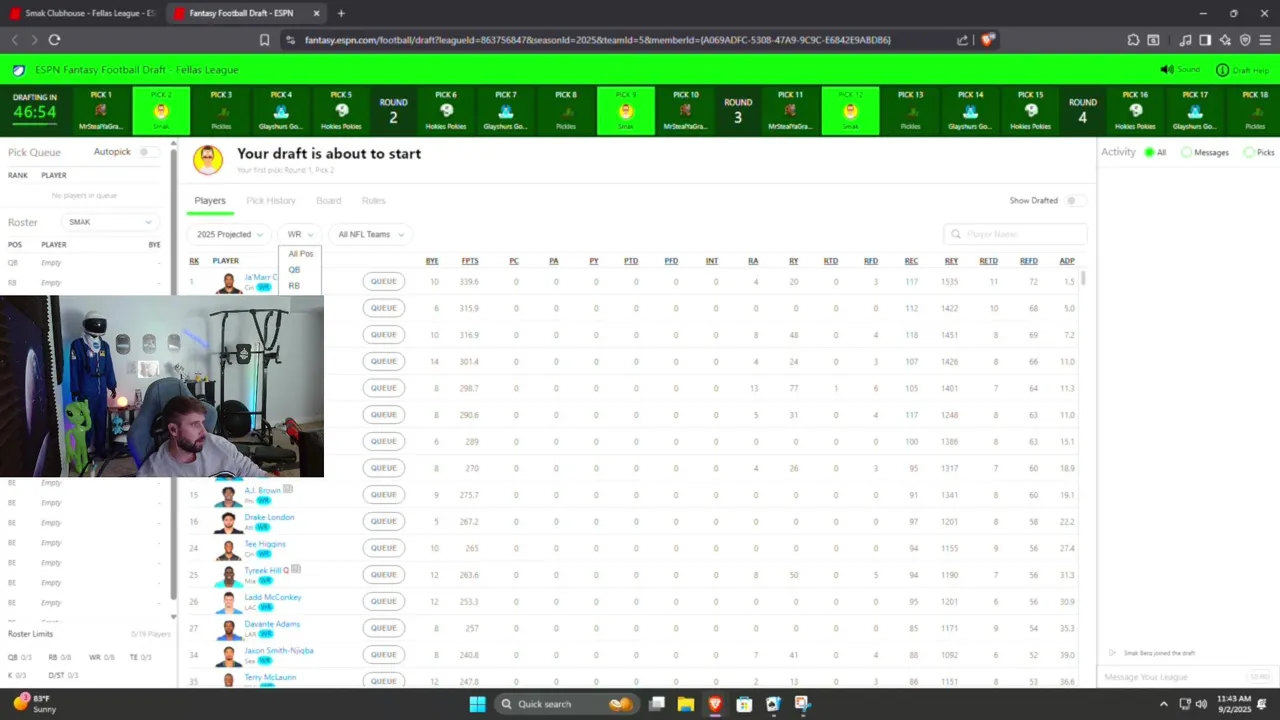The width and height of the screenshot is (1280, 720).
Task: Click the team avatar beside draft heading
Action: (208, 160)
